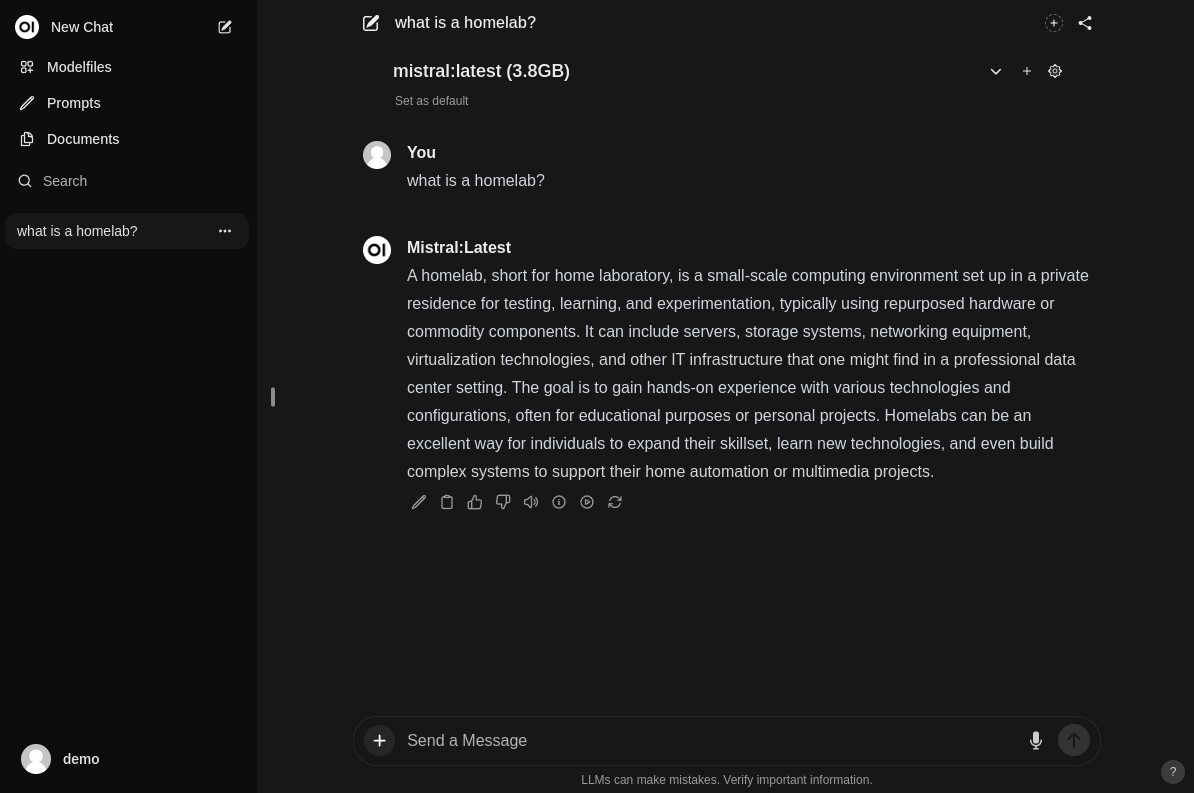Screen dimensions: 1194x793
Task: Click the 'what is a homelab?' header title
Action: click(x=465, y=23)
